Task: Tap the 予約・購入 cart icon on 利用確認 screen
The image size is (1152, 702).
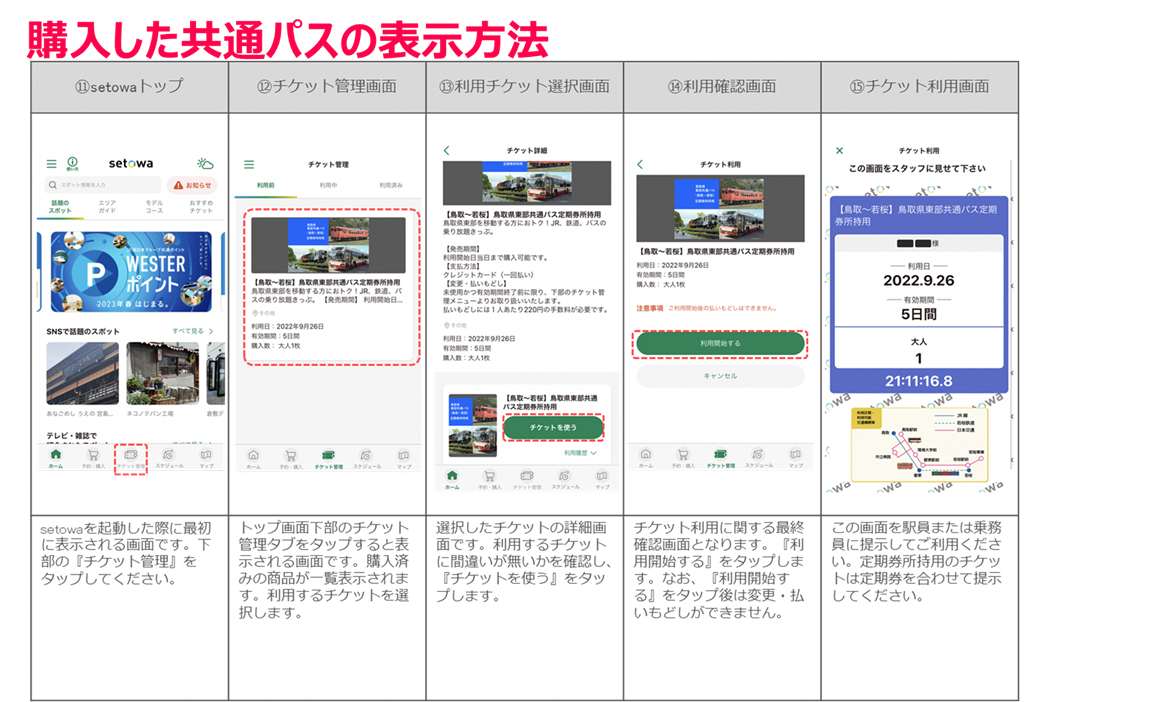Action: click(683, 459)
